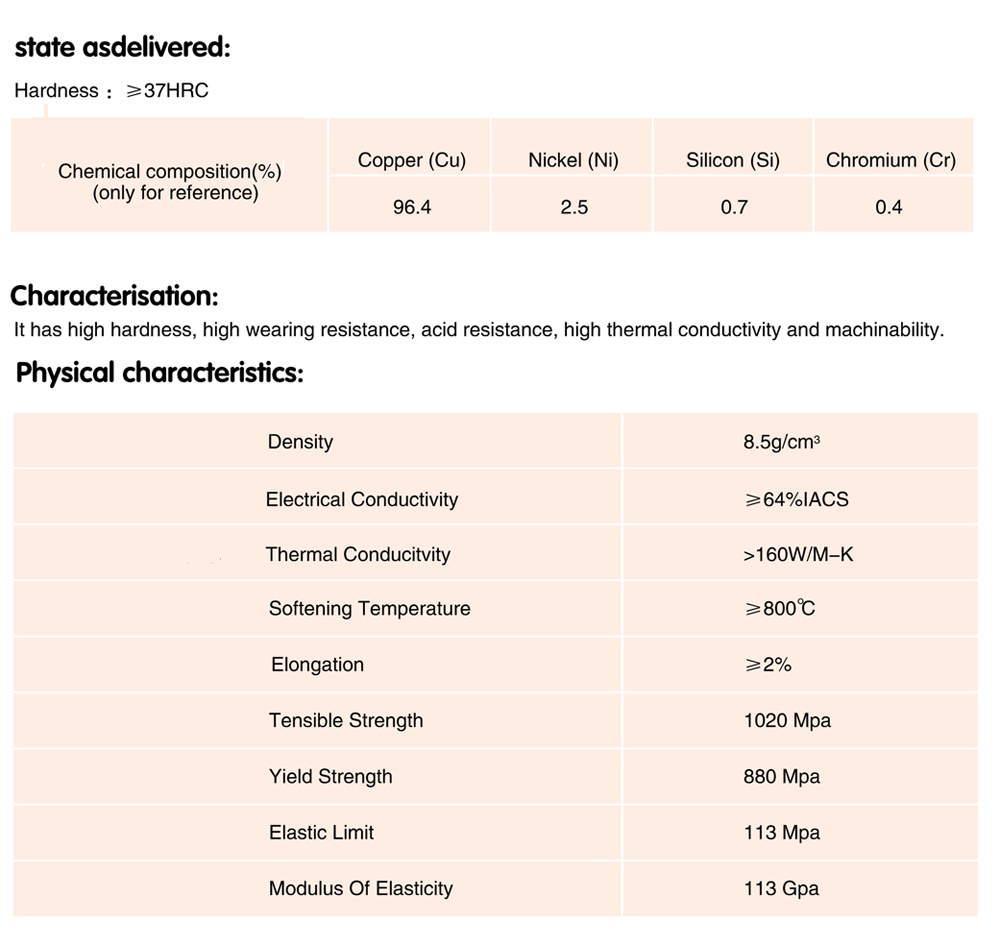Click the Physical characteristics heading

tap(160, 373)
